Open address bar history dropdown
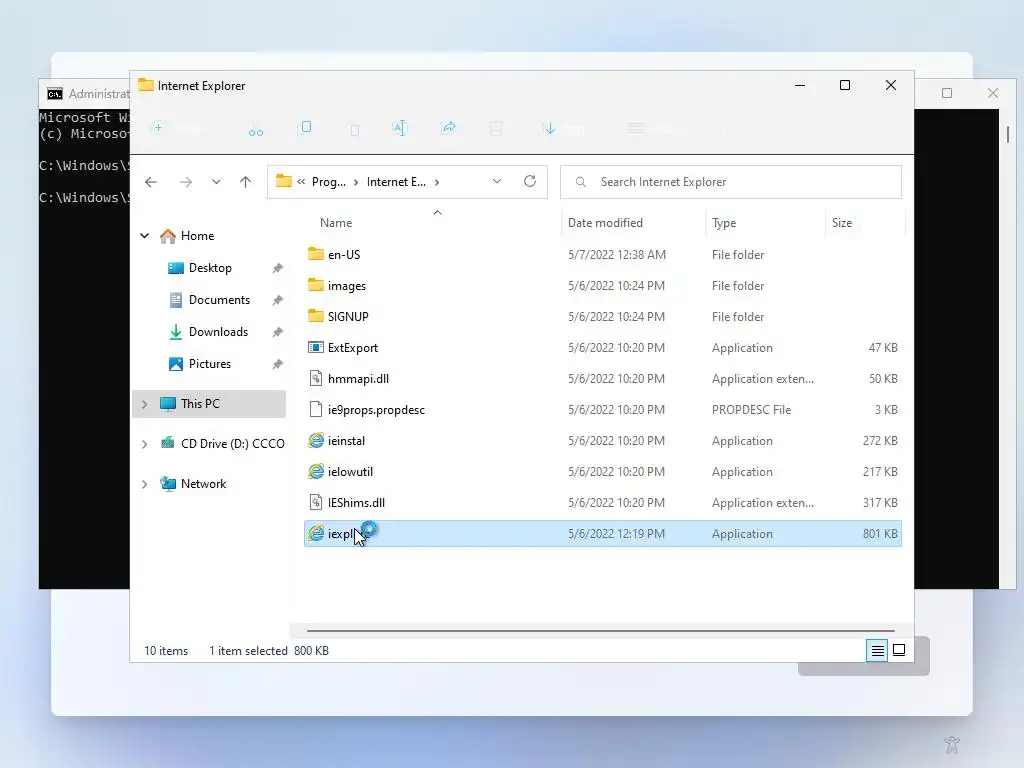The height and width of the screenshot is (768, 1024). point(497,182)
